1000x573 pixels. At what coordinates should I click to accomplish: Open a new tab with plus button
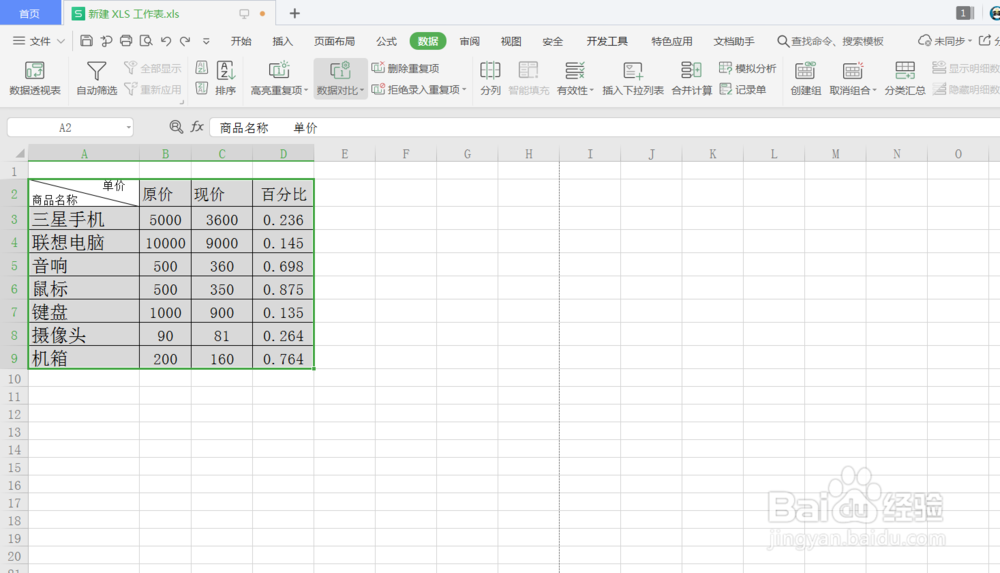click(x=295, y=13)
